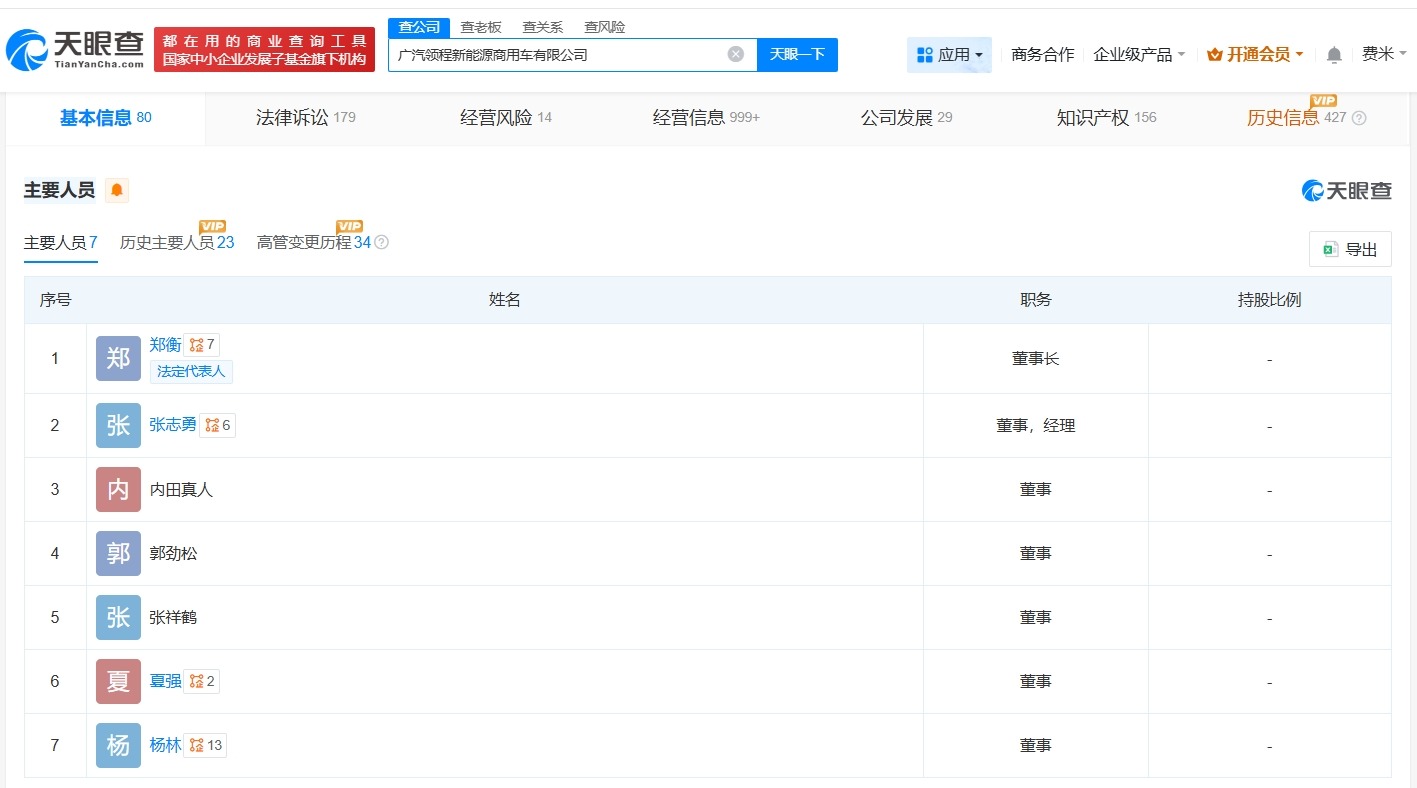
Task: Open the 应用 dropdown
Action: pos(948,54)
